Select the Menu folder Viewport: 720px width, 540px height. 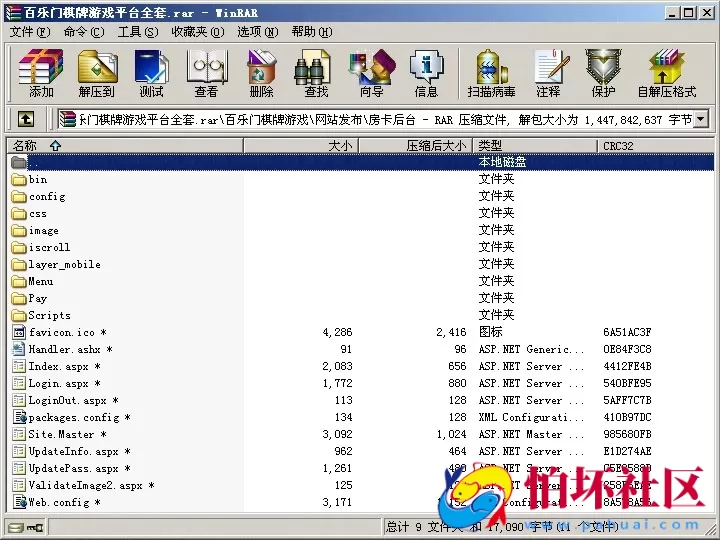pyautogui.click(x=32, y=281)
